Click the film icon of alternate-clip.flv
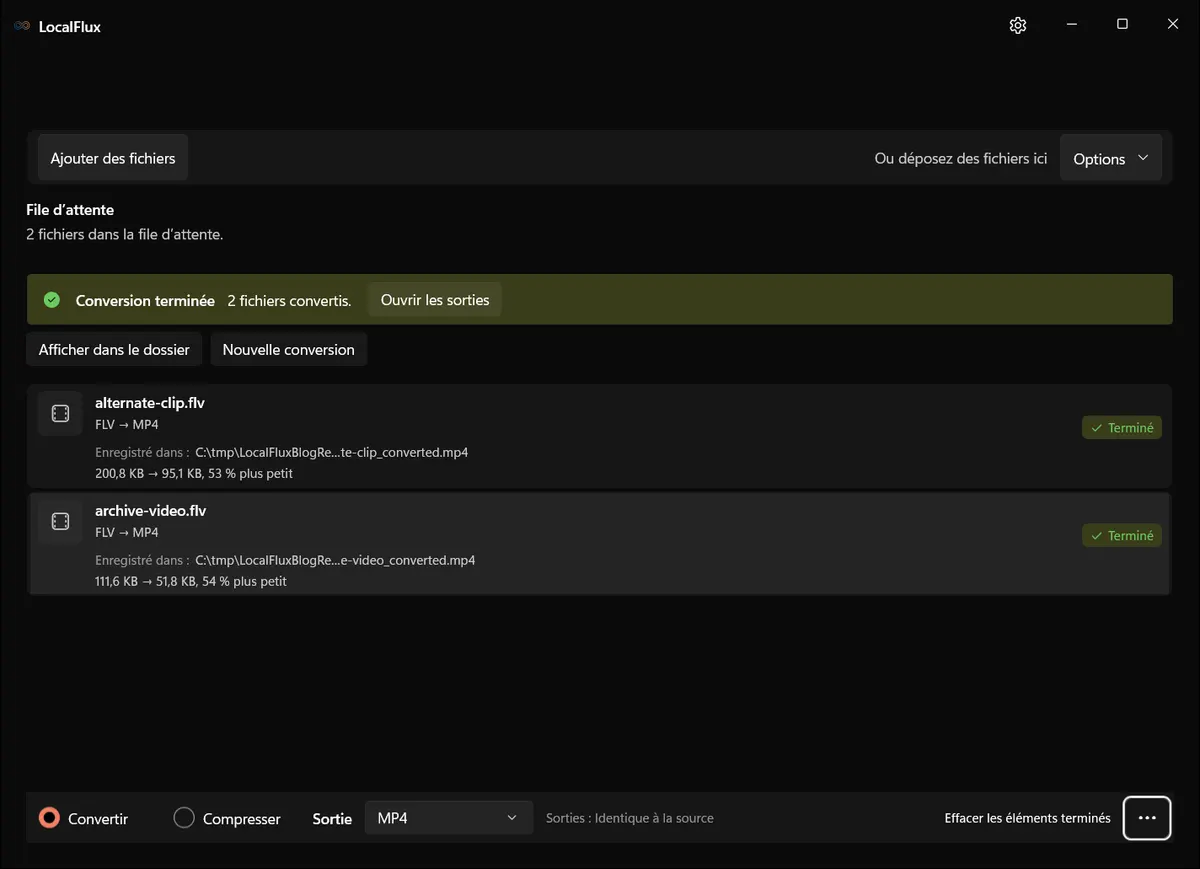Image resolution: width=1200 pixels, height=869 pixels. point(60,414)
